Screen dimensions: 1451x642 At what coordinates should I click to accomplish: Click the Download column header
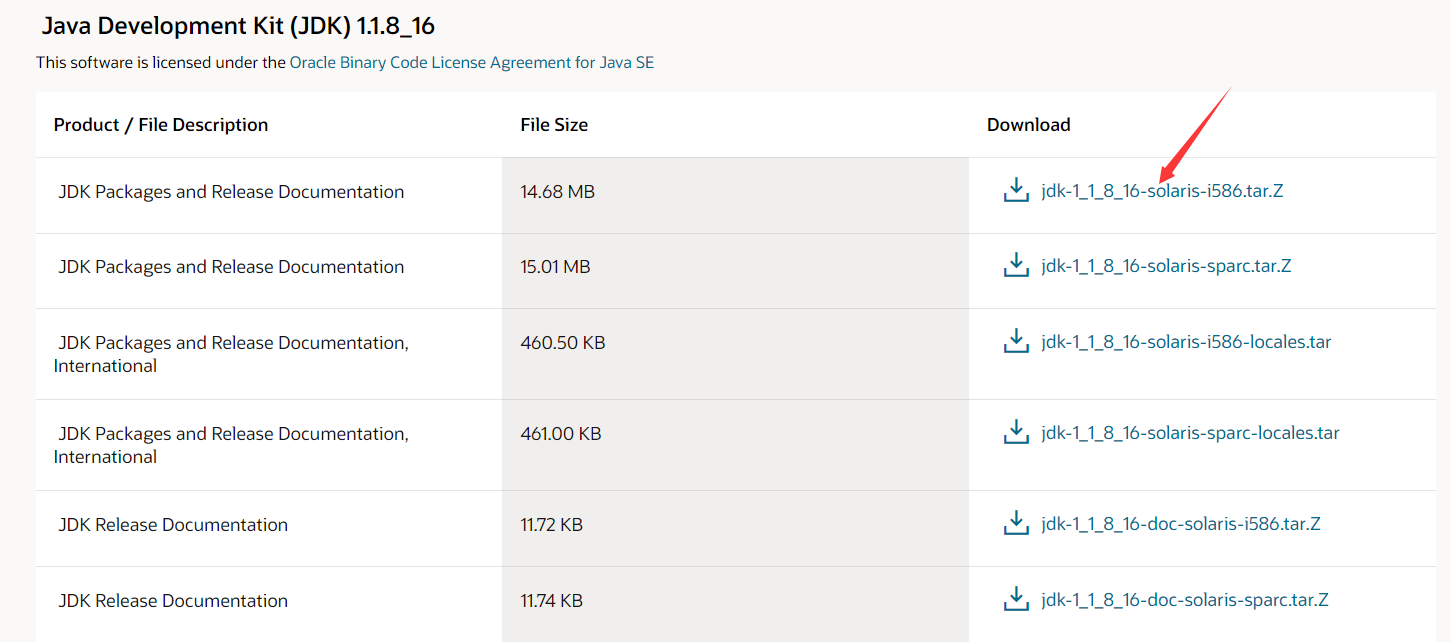pyautogui.click(x=1028, y=125)
